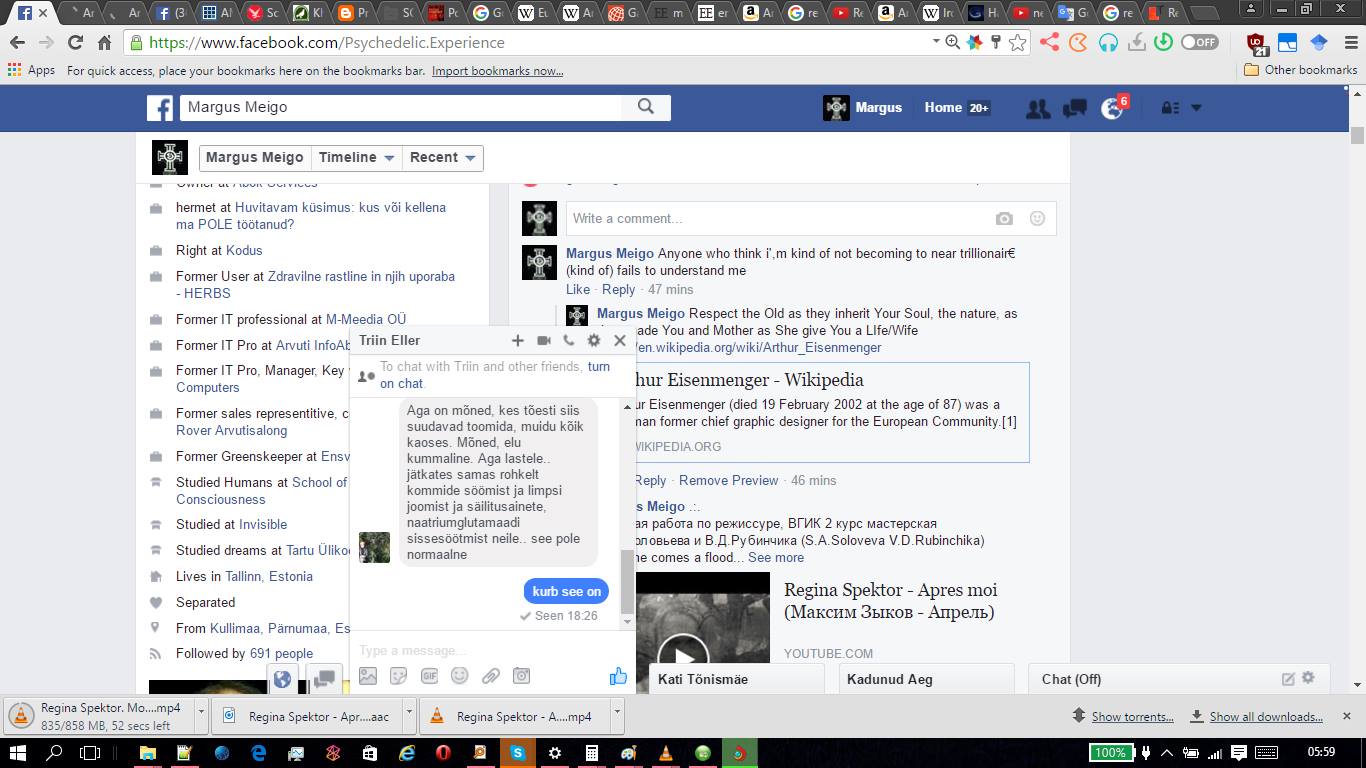This screenshot has width=1366, height=768.
Task: Open GIF picker in chat window
Action: click(429, 676)
